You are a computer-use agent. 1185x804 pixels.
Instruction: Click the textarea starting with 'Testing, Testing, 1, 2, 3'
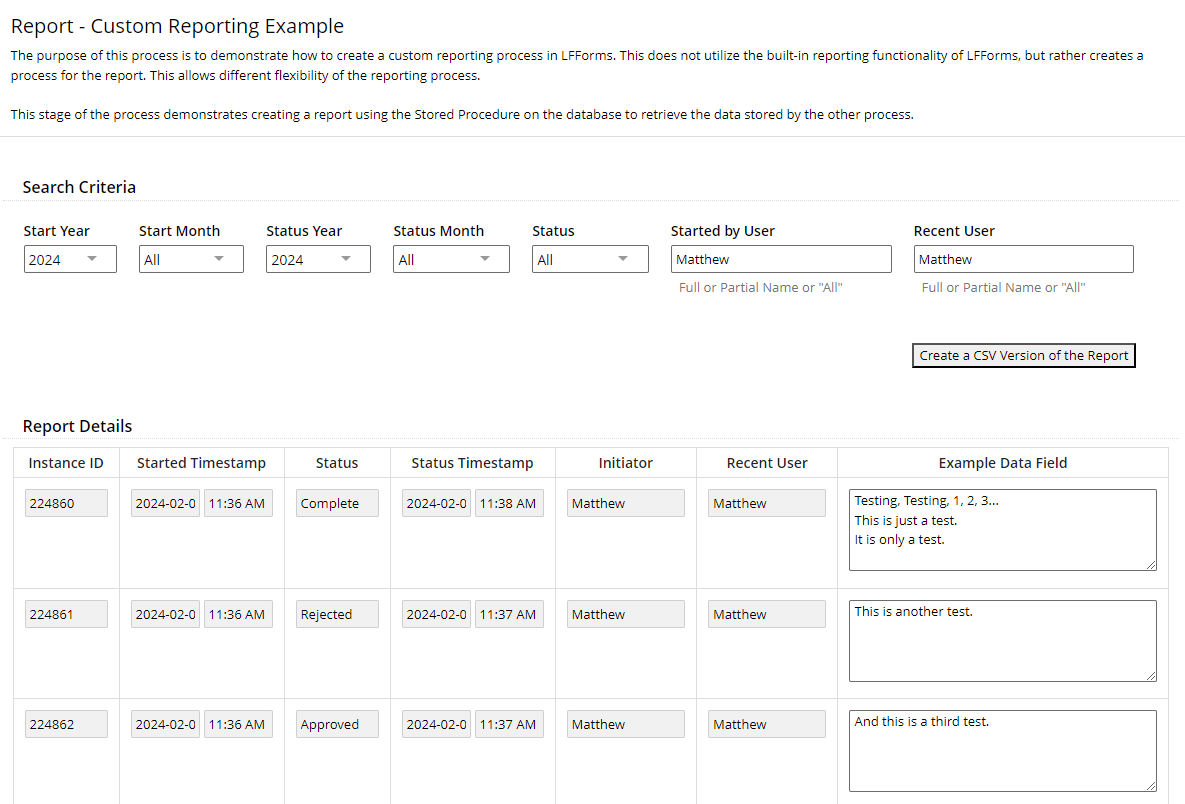pyautogui.click(x=1002, y=530)
